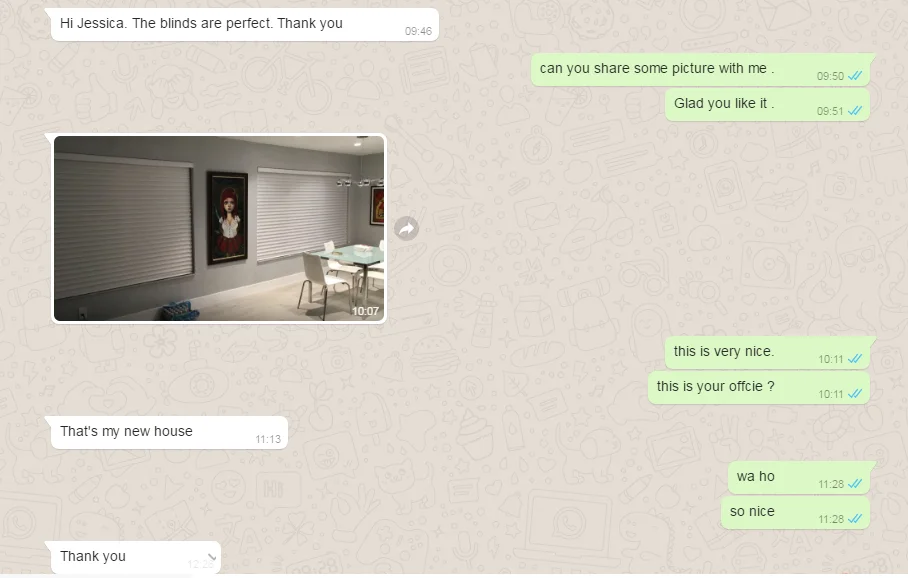The width and height of the screenshot is (908, 578).
Task: Click read ticks on 'this is your offcie ?'
Action: point(855,394)
